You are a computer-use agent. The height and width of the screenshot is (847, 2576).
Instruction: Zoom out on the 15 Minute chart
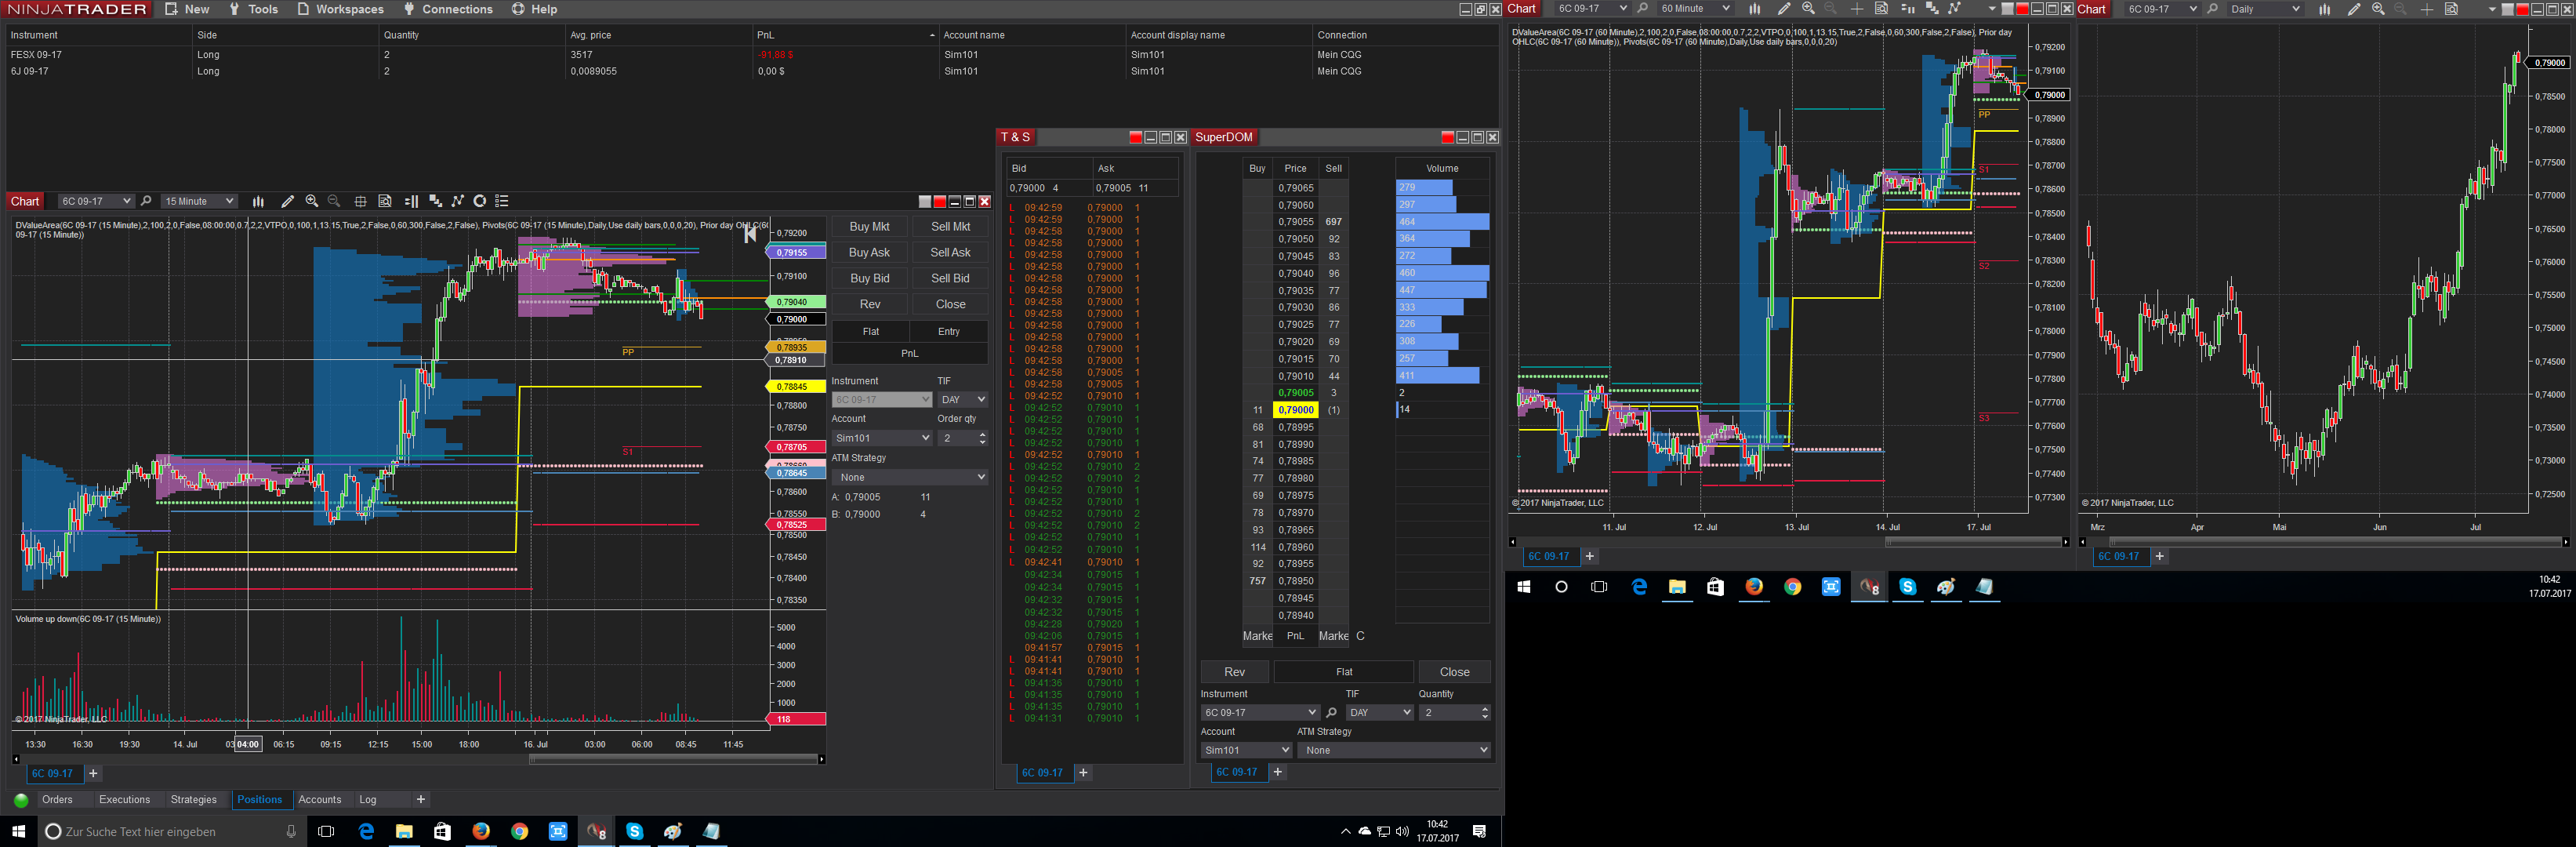coord(335,201)
